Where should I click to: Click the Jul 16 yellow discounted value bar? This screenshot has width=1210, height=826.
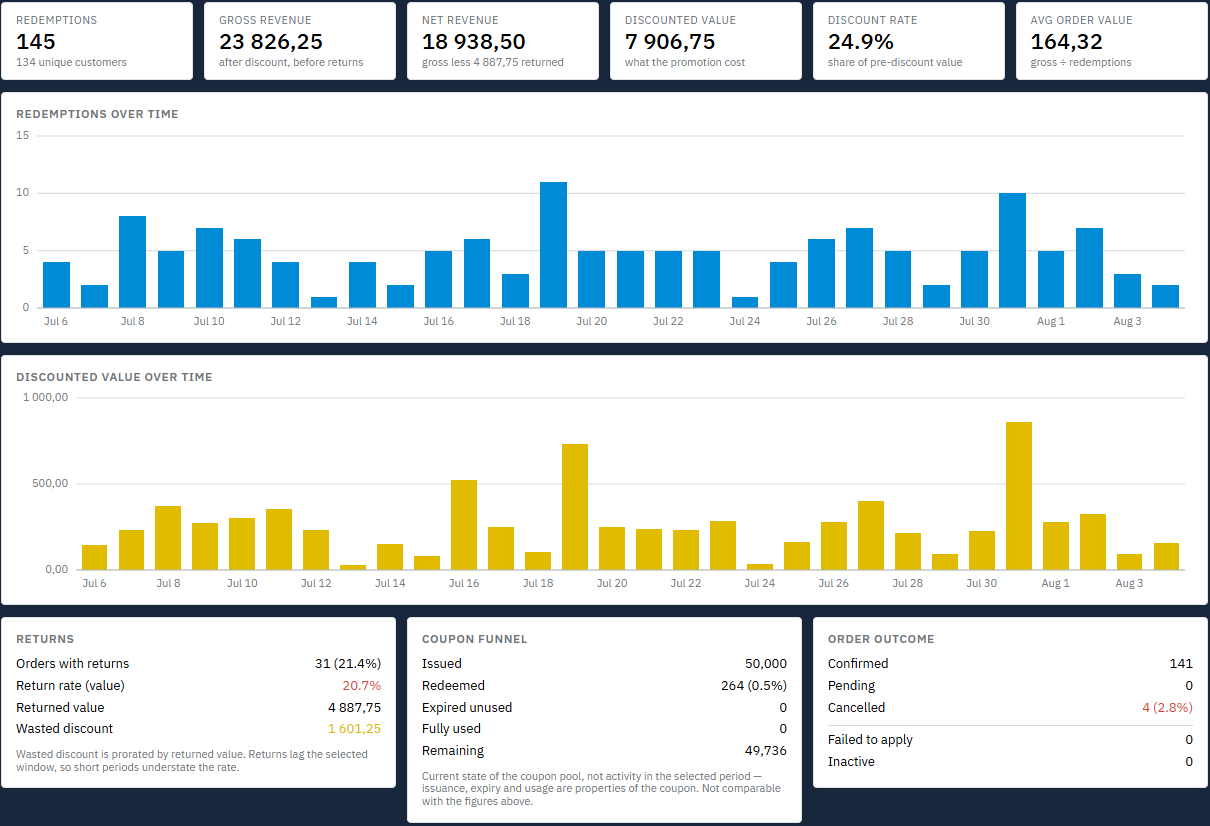point(464,525)
